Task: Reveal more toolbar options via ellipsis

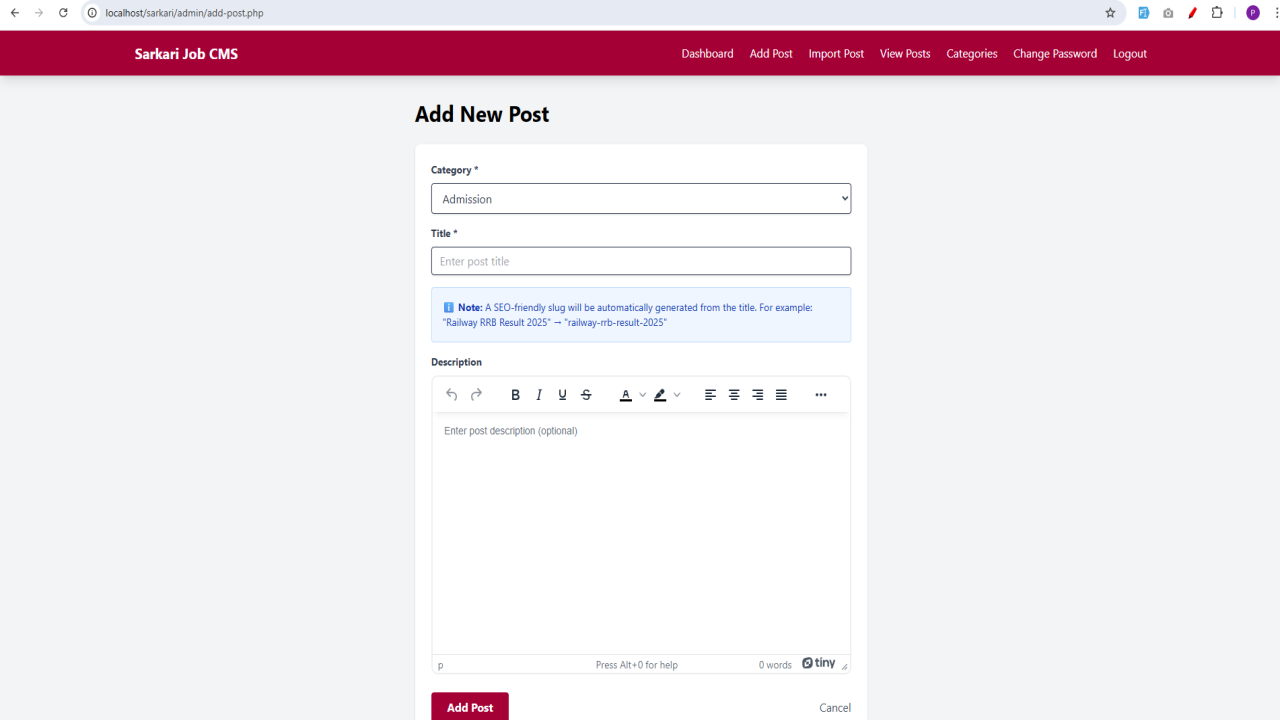Action: point(821,395)
